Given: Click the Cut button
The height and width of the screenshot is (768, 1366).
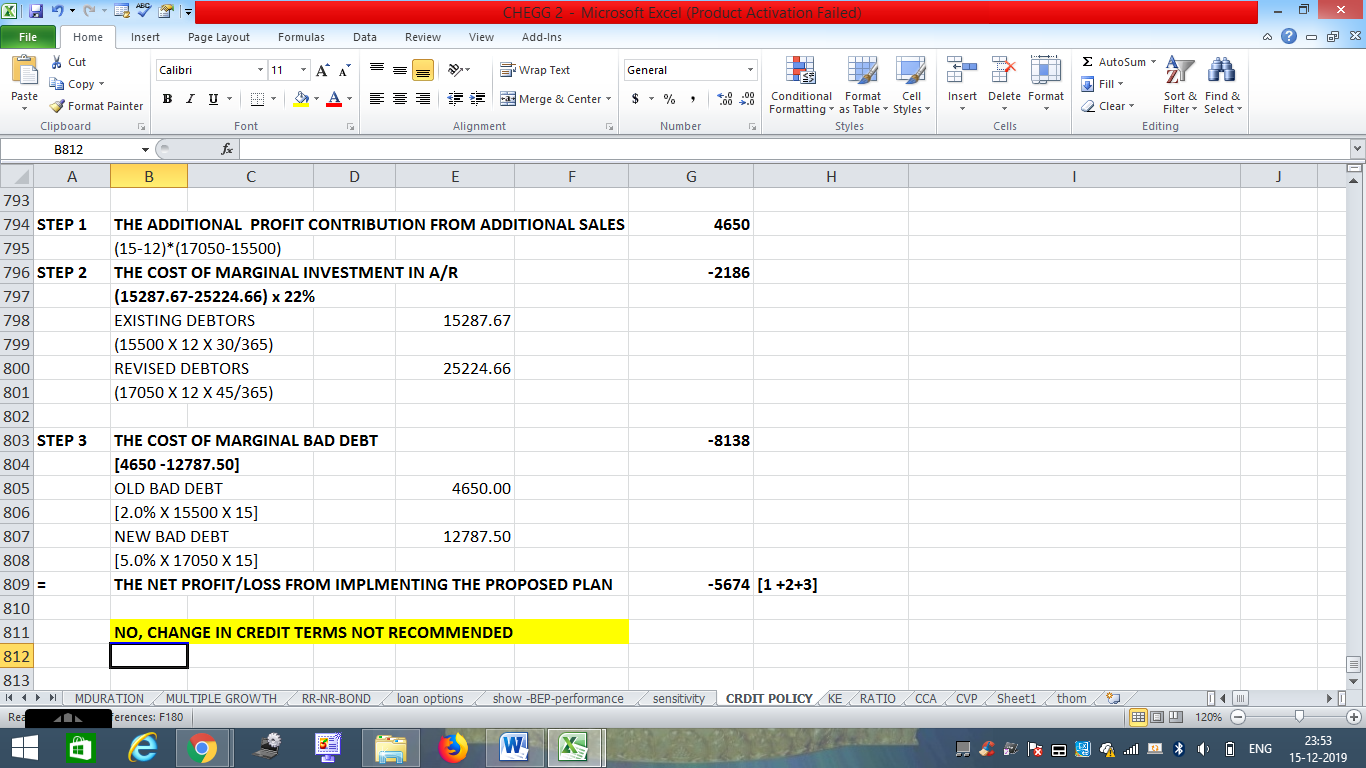Looking at the screenshot, I should point(68,62).
